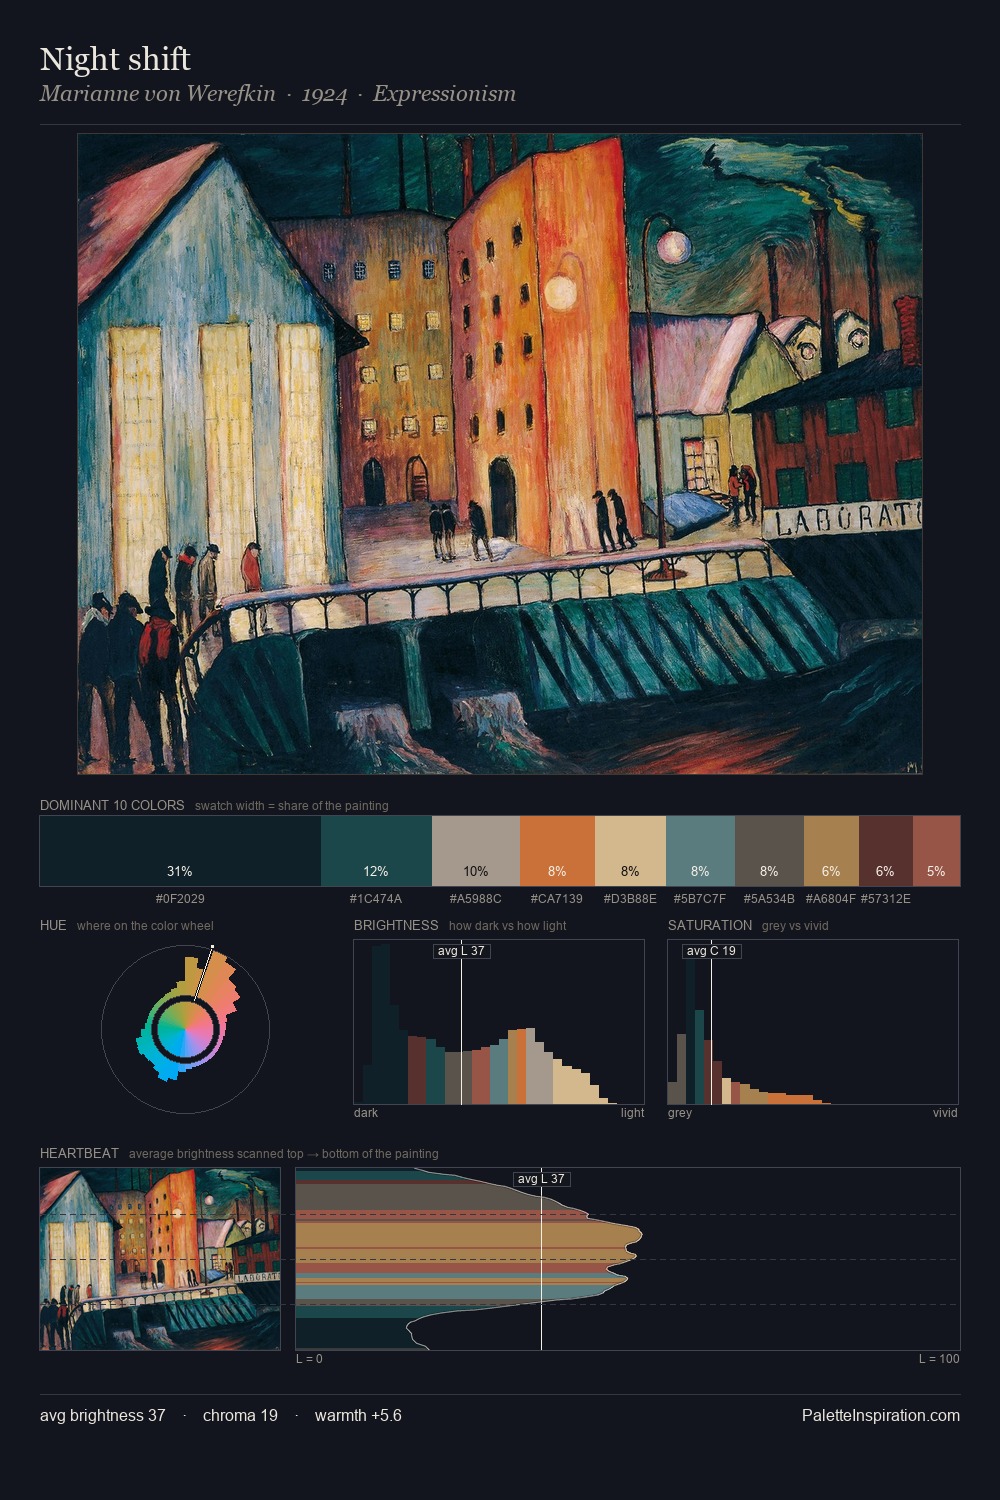Click the hex code #A5988C
This screenshot has height=1500, width=1000.
(x=476, y=899)
